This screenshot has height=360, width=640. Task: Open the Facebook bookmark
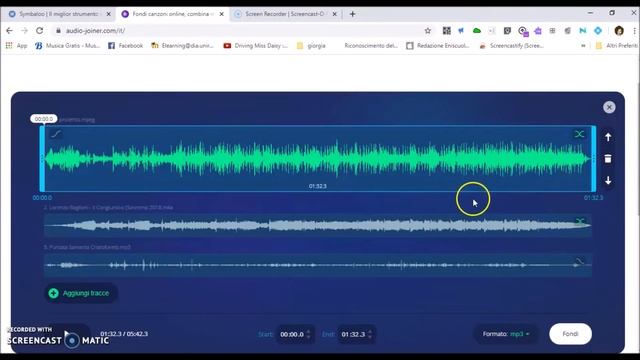pos(125,46)
